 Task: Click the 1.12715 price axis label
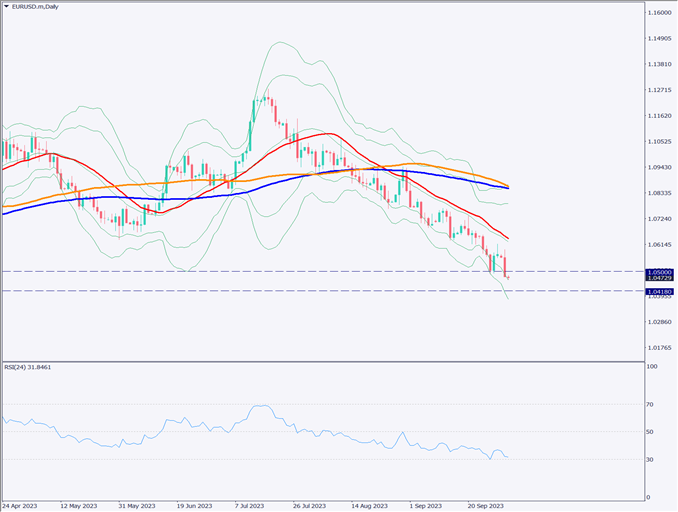click(x=659, y=90)
